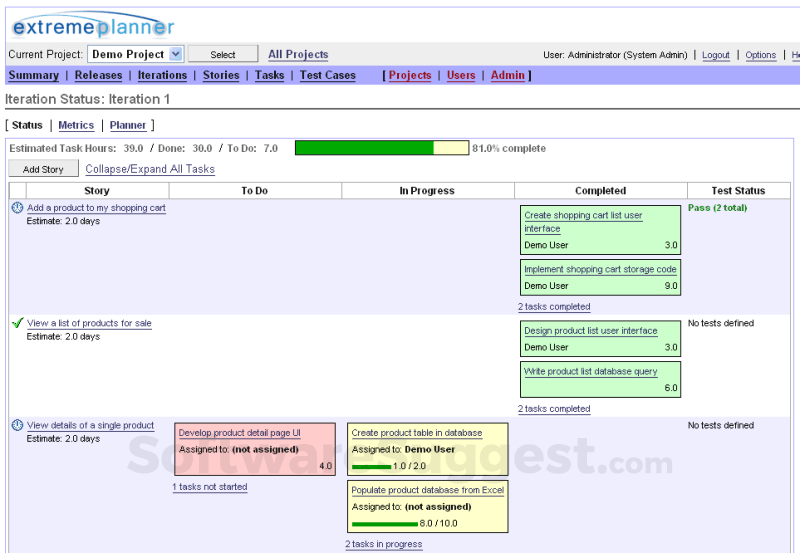Click 'Estimate: 2.0 days' under shopping cart story
The image size is (800, 553).
pyautogui.click(x=63, y=221)
